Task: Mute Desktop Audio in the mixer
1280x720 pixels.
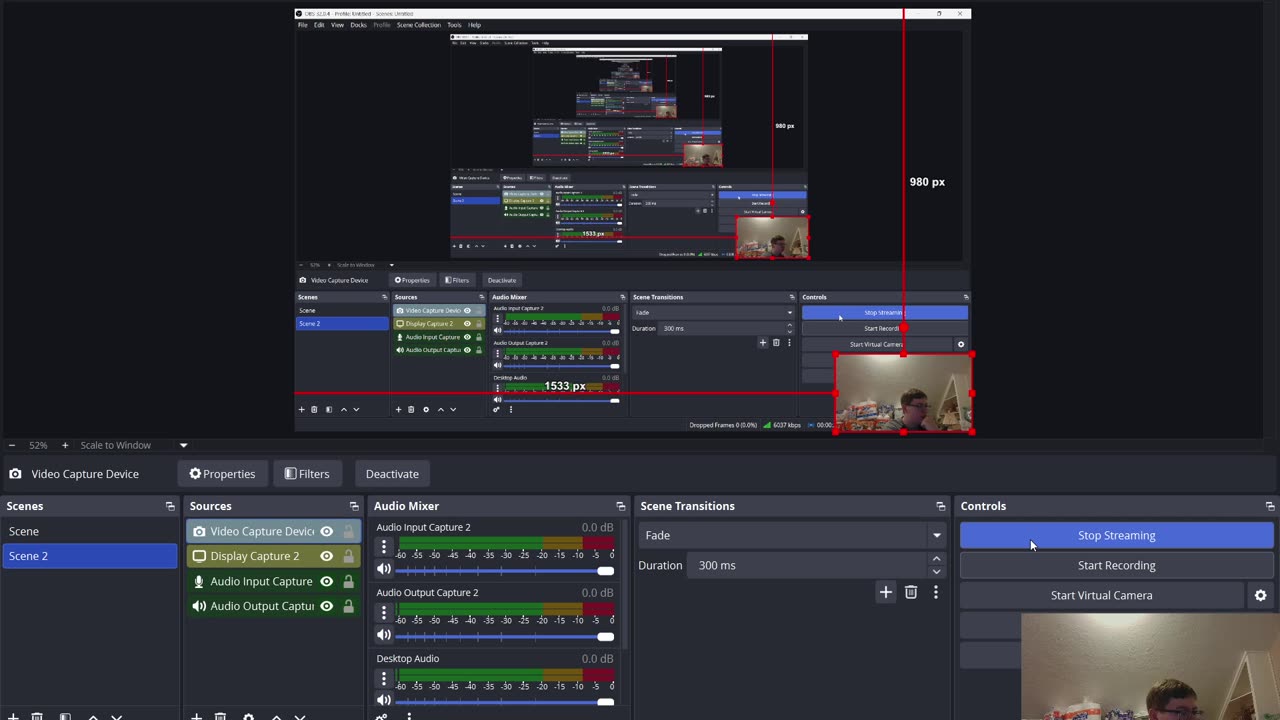Action: [x=384, y=700]
